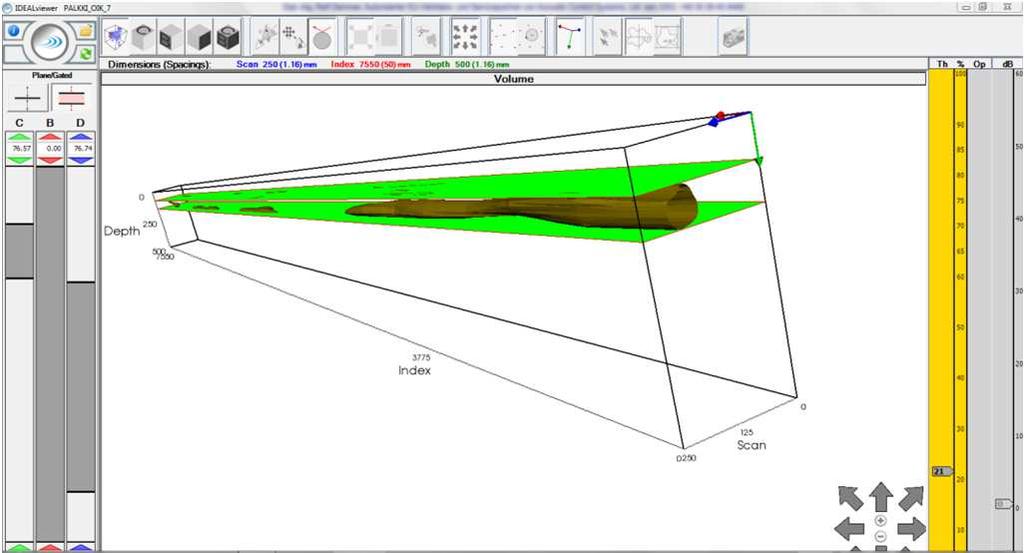This screenshot has height=553, width=1024.
Task: Click the blank button below the info icon
Action: pos(14,54)
